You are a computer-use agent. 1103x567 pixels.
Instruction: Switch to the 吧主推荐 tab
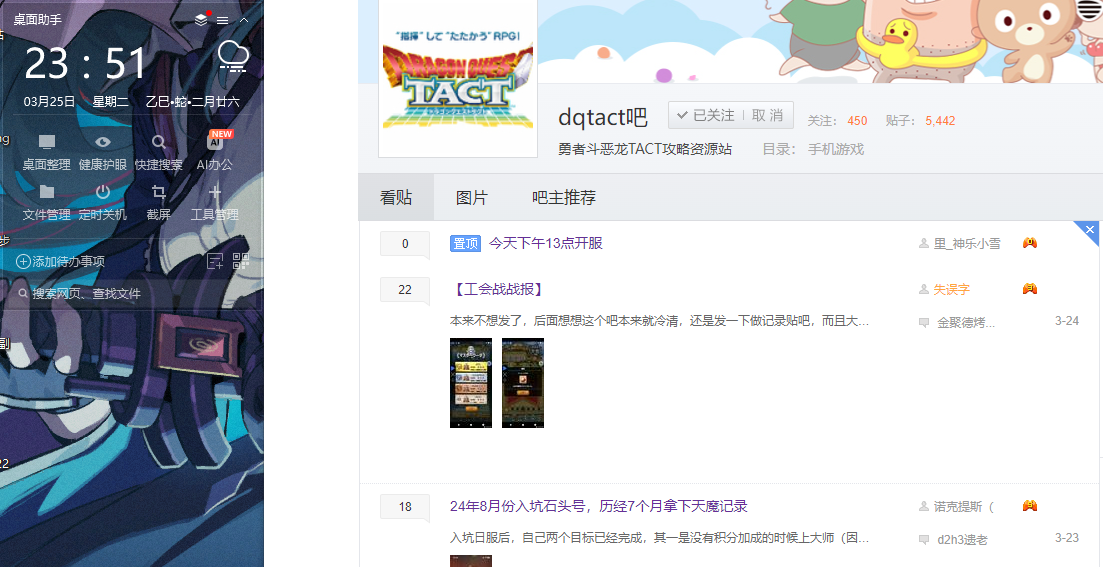point(564,198)
